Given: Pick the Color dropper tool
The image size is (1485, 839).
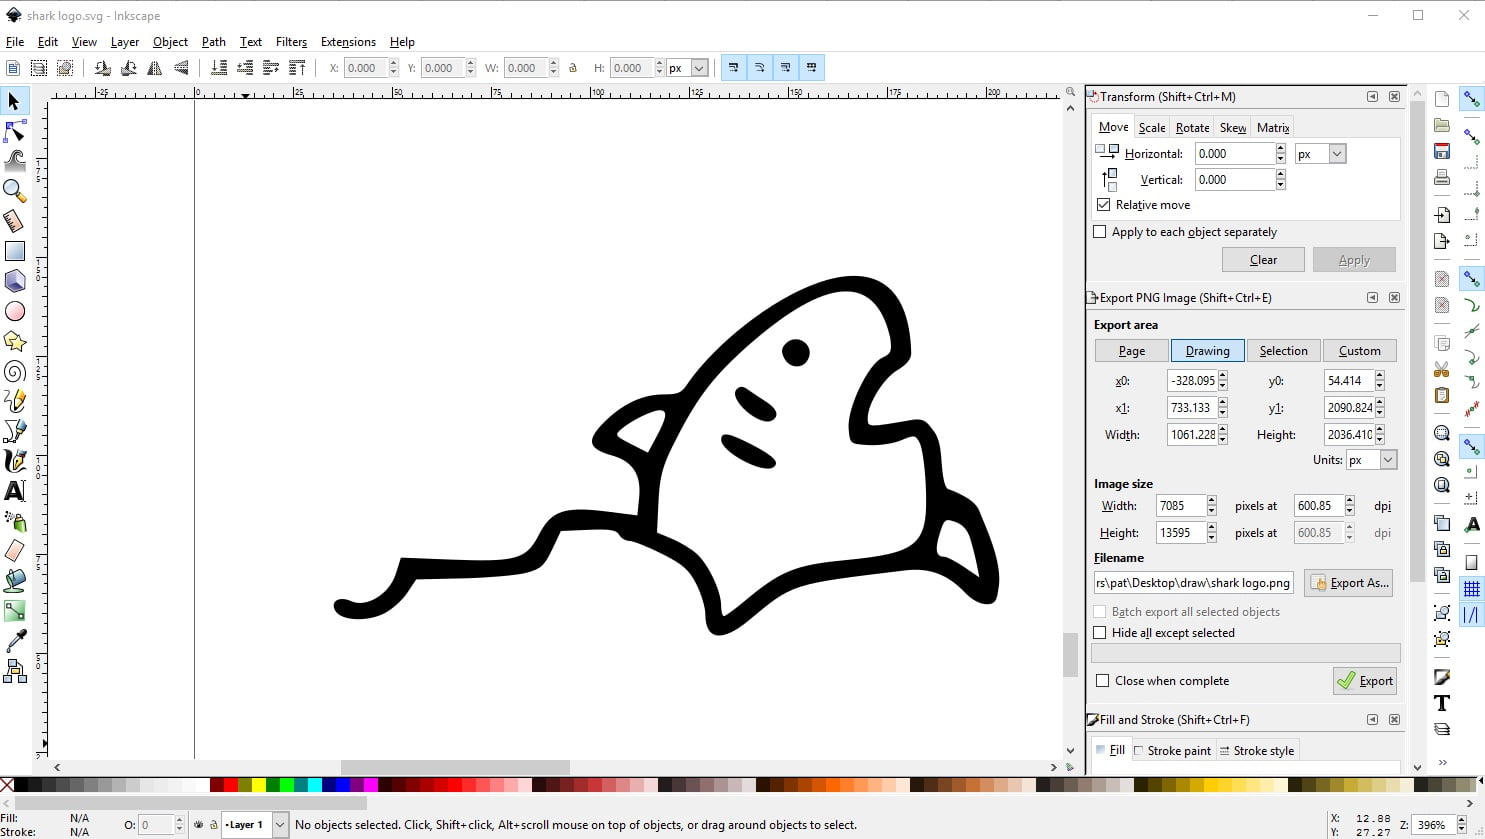Looking at the screenshot, I should click(x=15, y=640).
